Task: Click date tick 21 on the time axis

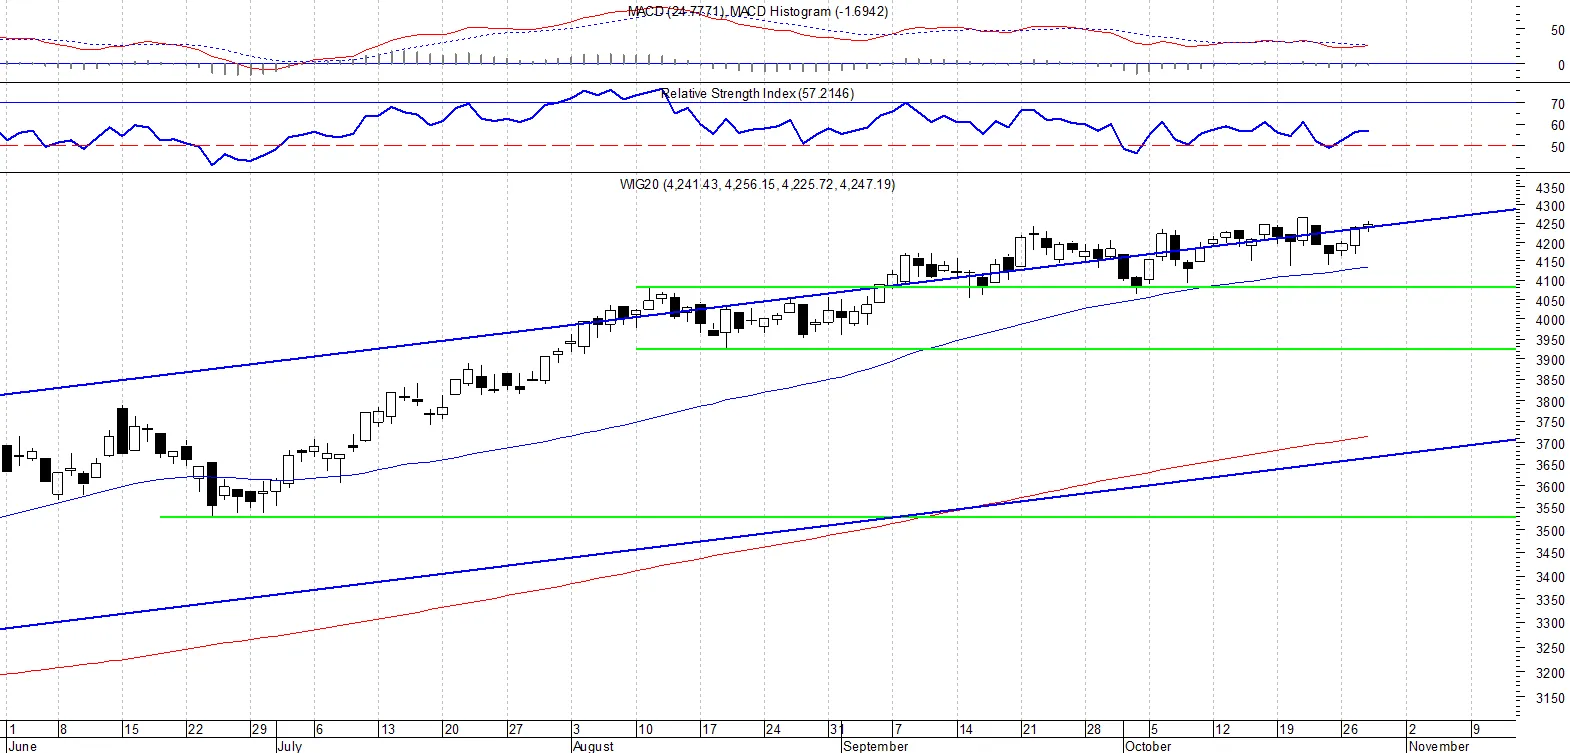Action: tap(1029, 730)
